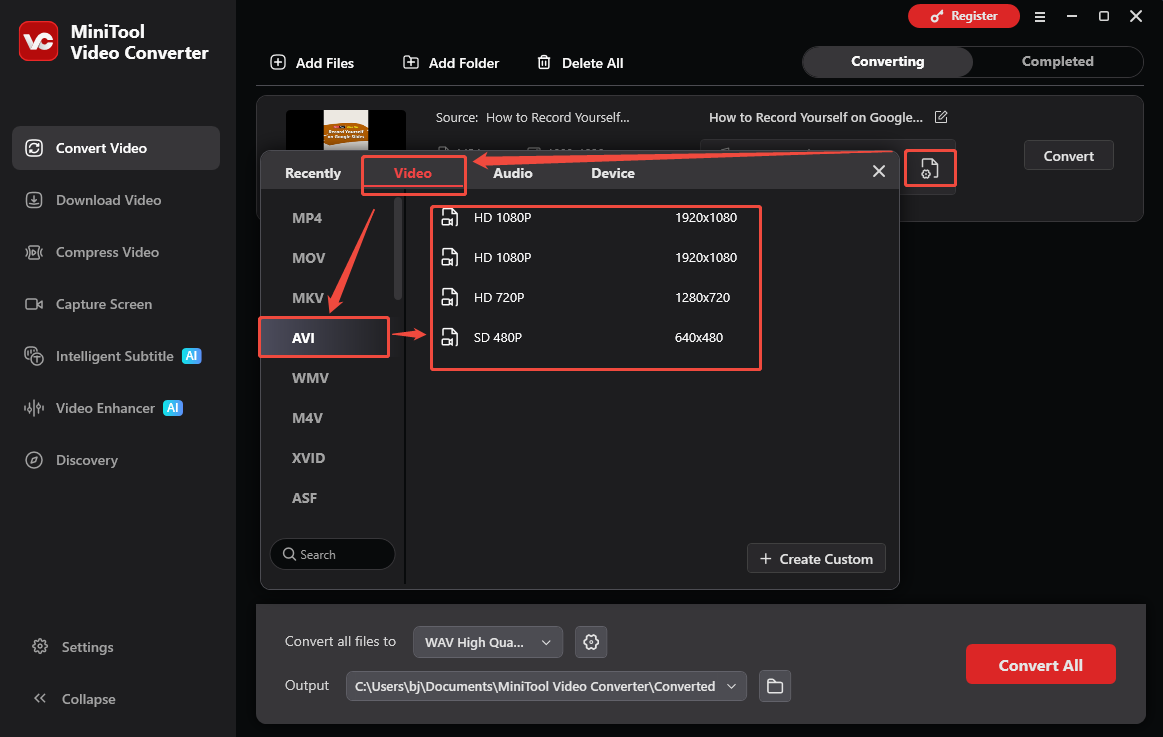Select the MOV format
This screenshot has height=737, width=1163.
pyautogui.click(x=309, y=258)
